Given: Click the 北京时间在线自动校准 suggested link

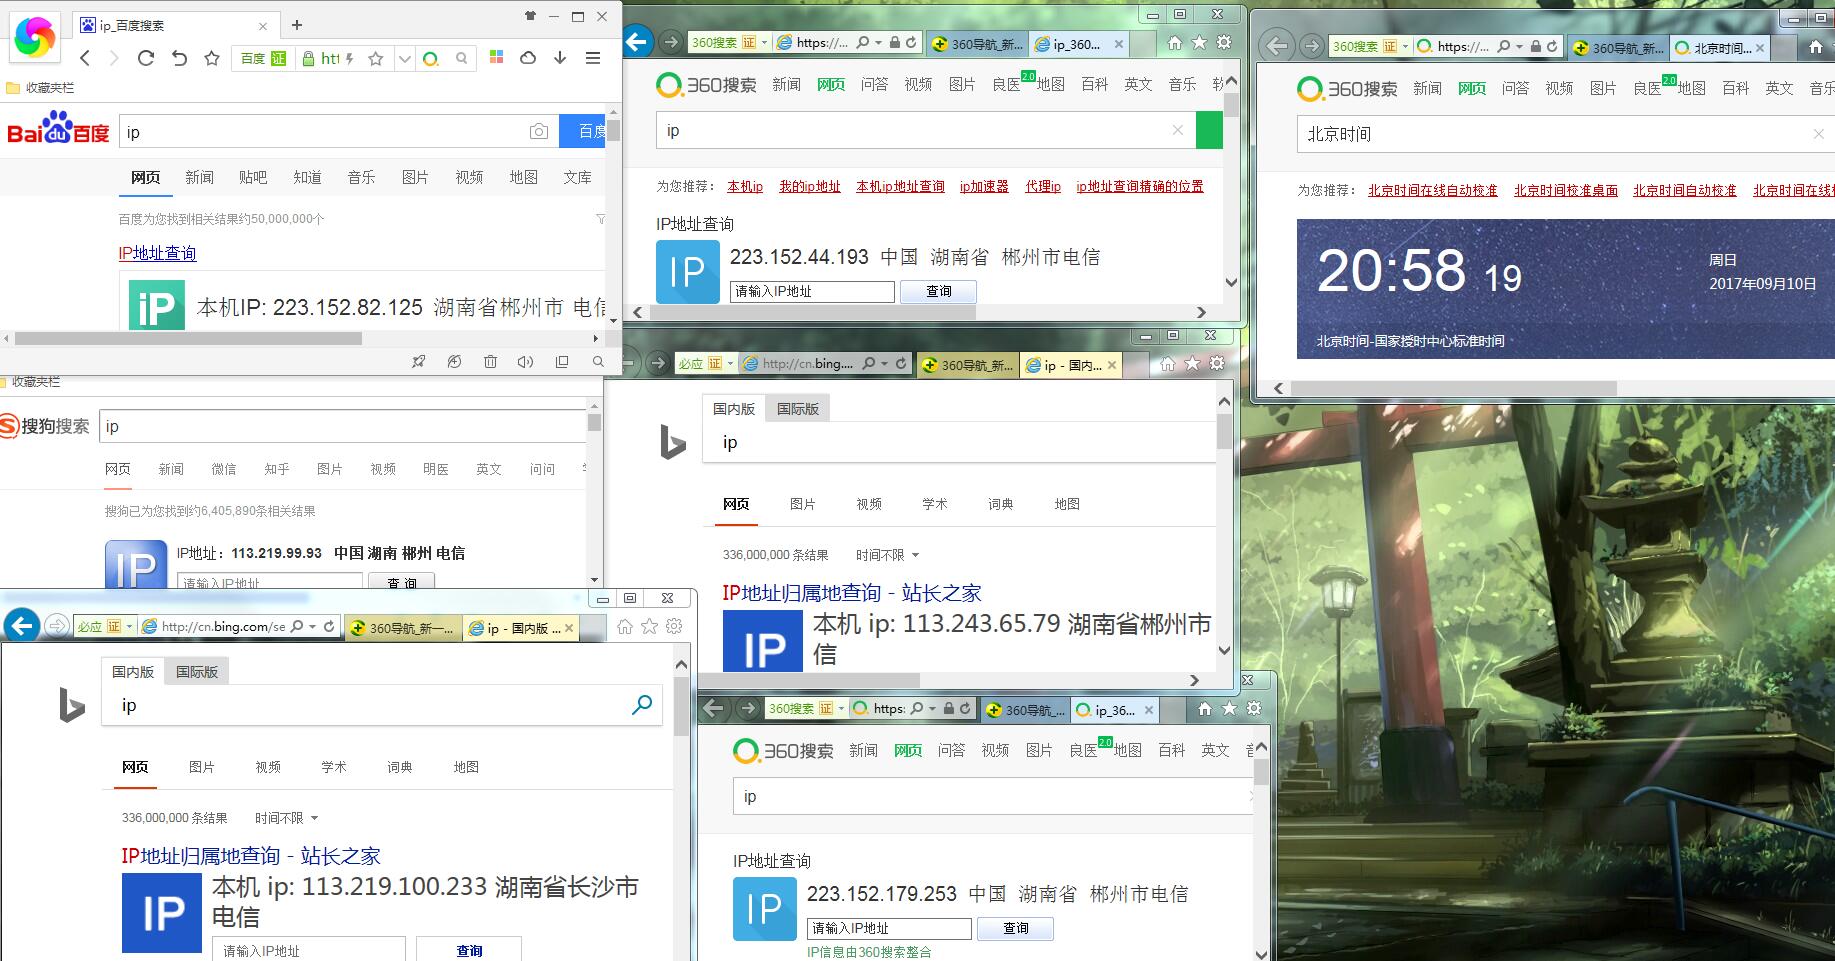Looking at the screenshot, I should click(1433, 190).
